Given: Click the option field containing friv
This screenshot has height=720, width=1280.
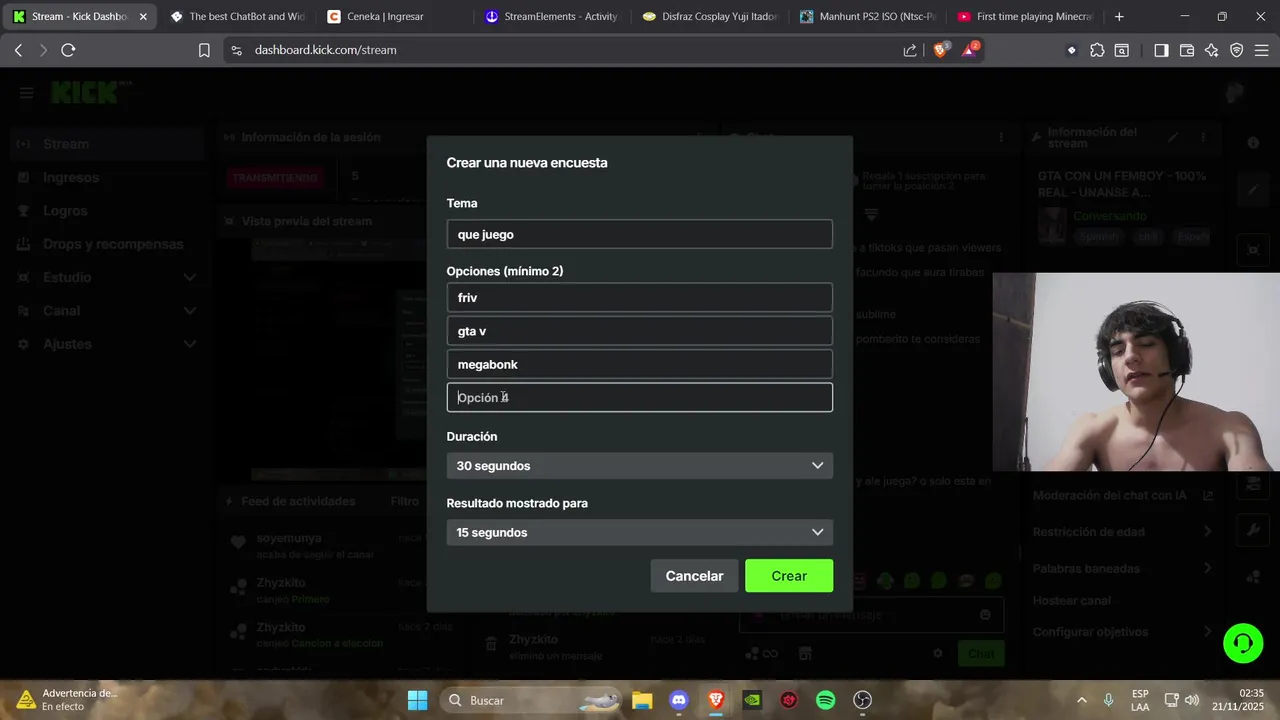Looking at the screenshot, I should (x=640, y=297).
